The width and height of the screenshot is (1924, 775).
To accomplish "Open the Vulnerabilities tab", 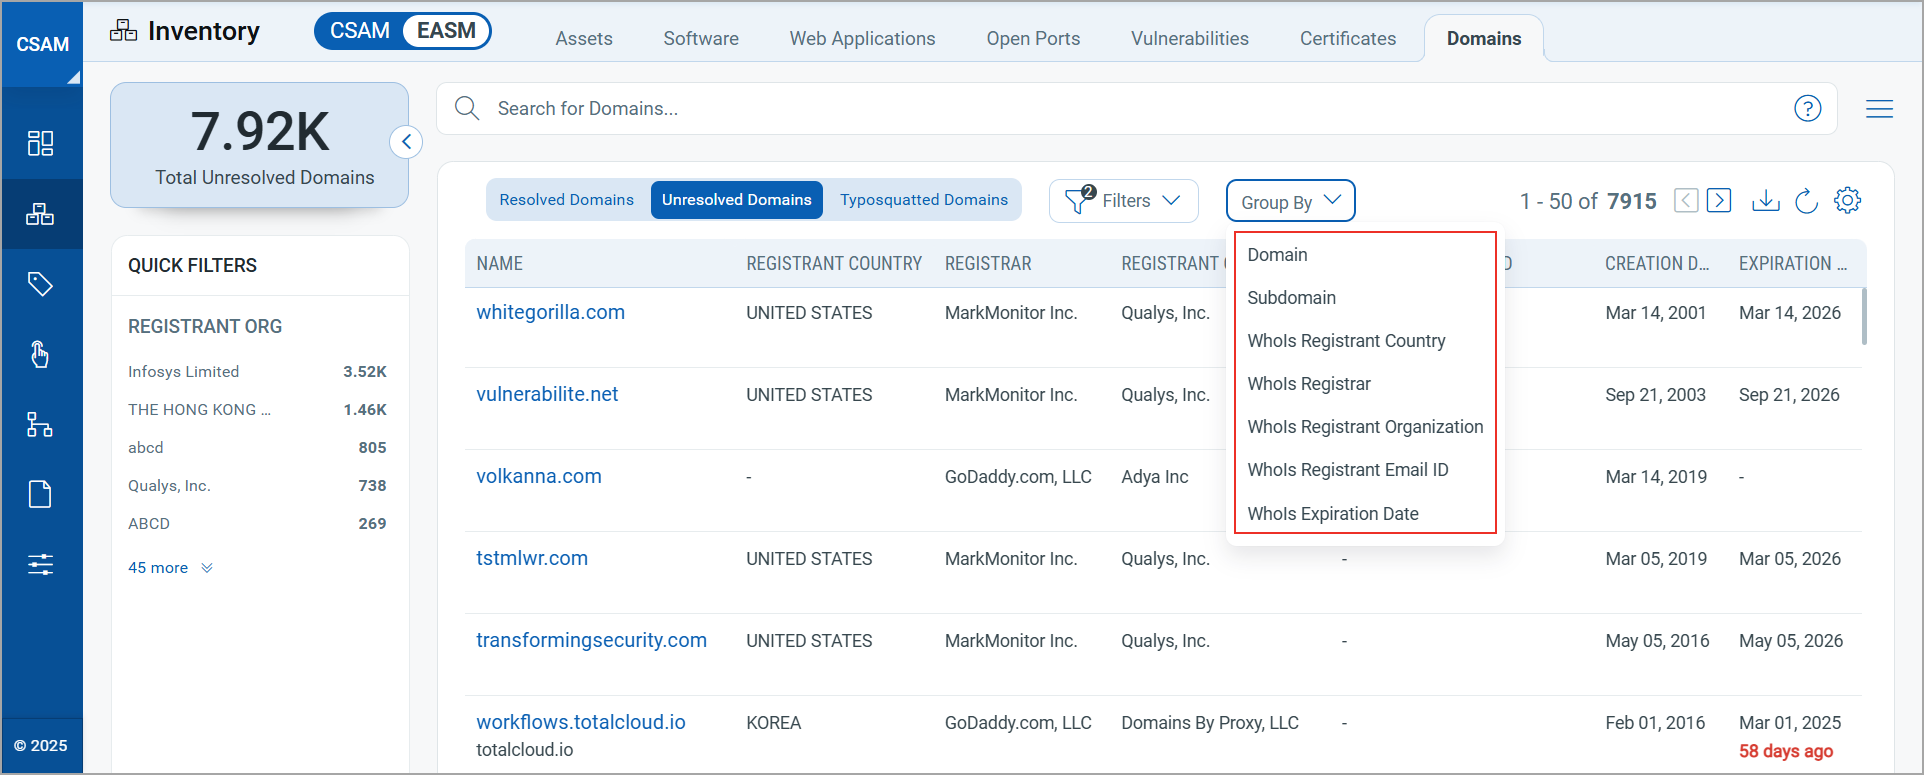I will 1190,39.
